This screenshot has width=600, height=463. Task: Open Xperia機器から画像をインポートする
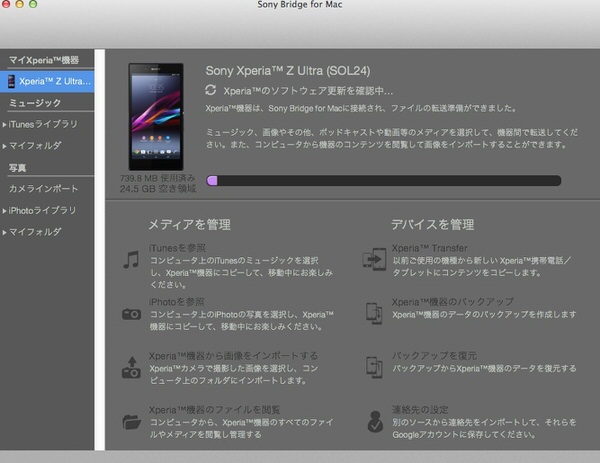(x=233, y=356)
